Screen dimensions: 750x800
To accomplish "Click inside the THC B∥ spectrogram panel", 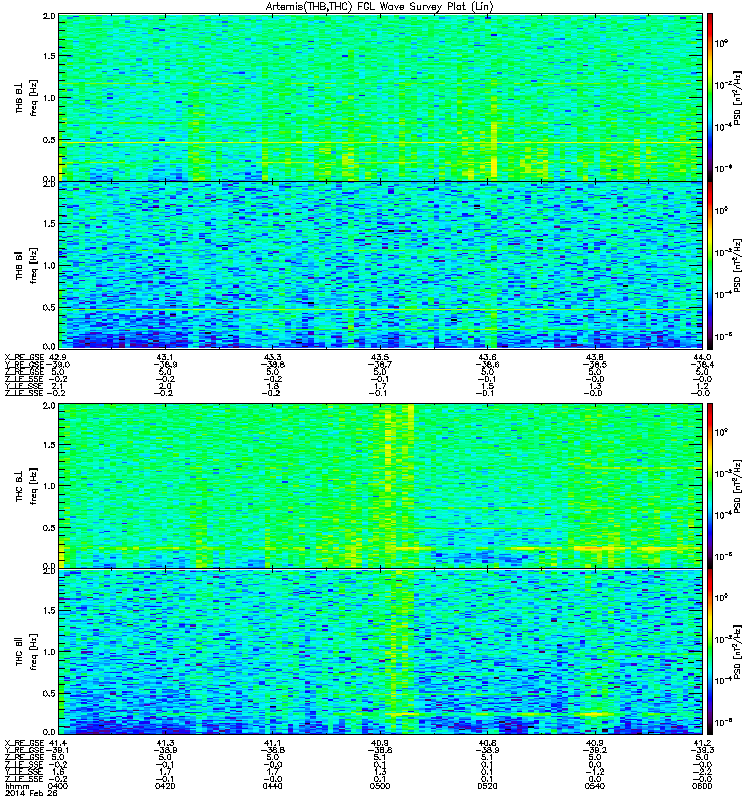I will (380, 652).
